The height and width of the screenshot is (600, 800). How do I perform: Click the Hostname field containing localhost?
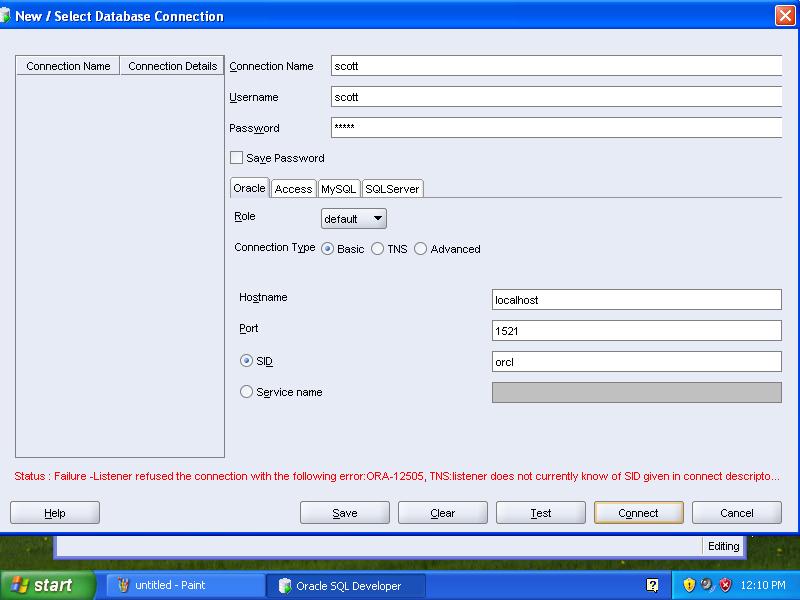[x=636, y=300]
